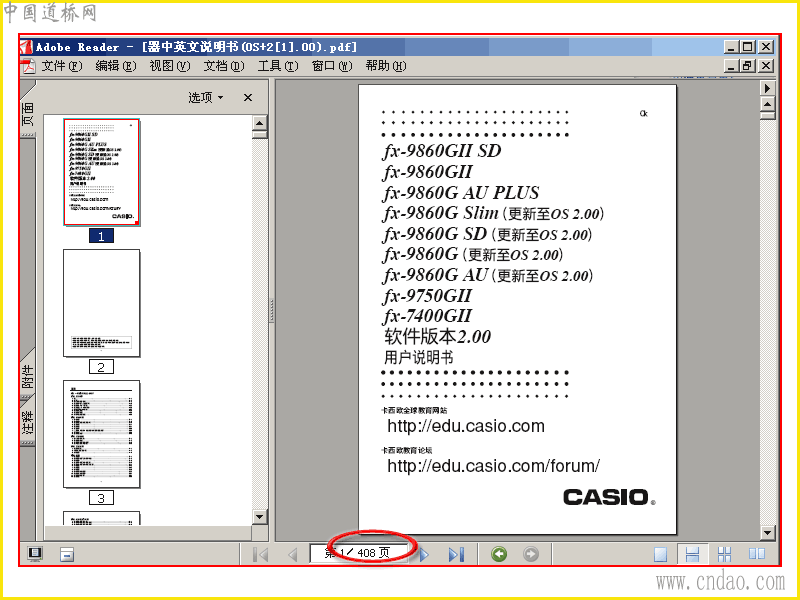Click the toolbar hide icon at bottom left
Image resolution: width=800 pixels, height=600 pixels.
point(67,555)
